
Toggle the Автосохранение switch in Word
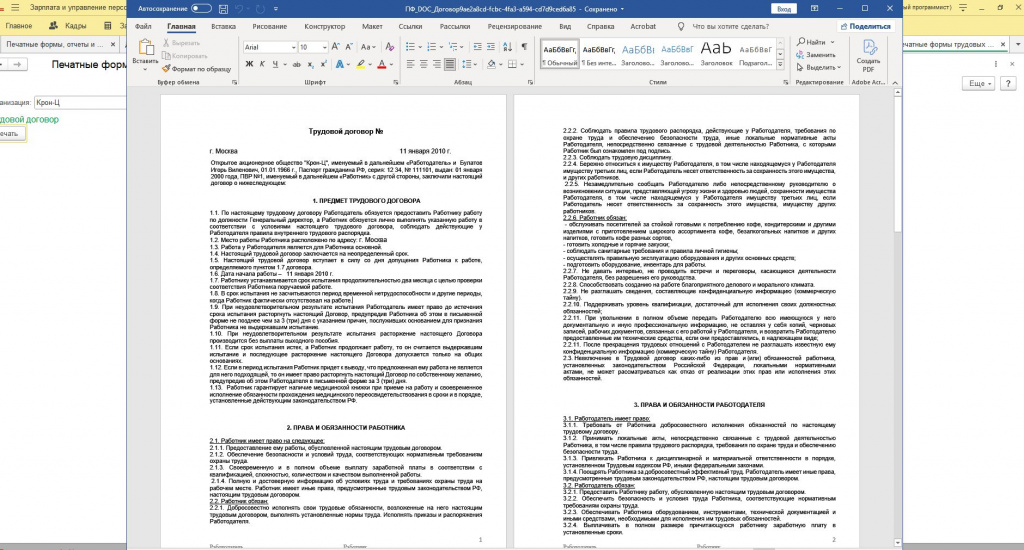201,9
